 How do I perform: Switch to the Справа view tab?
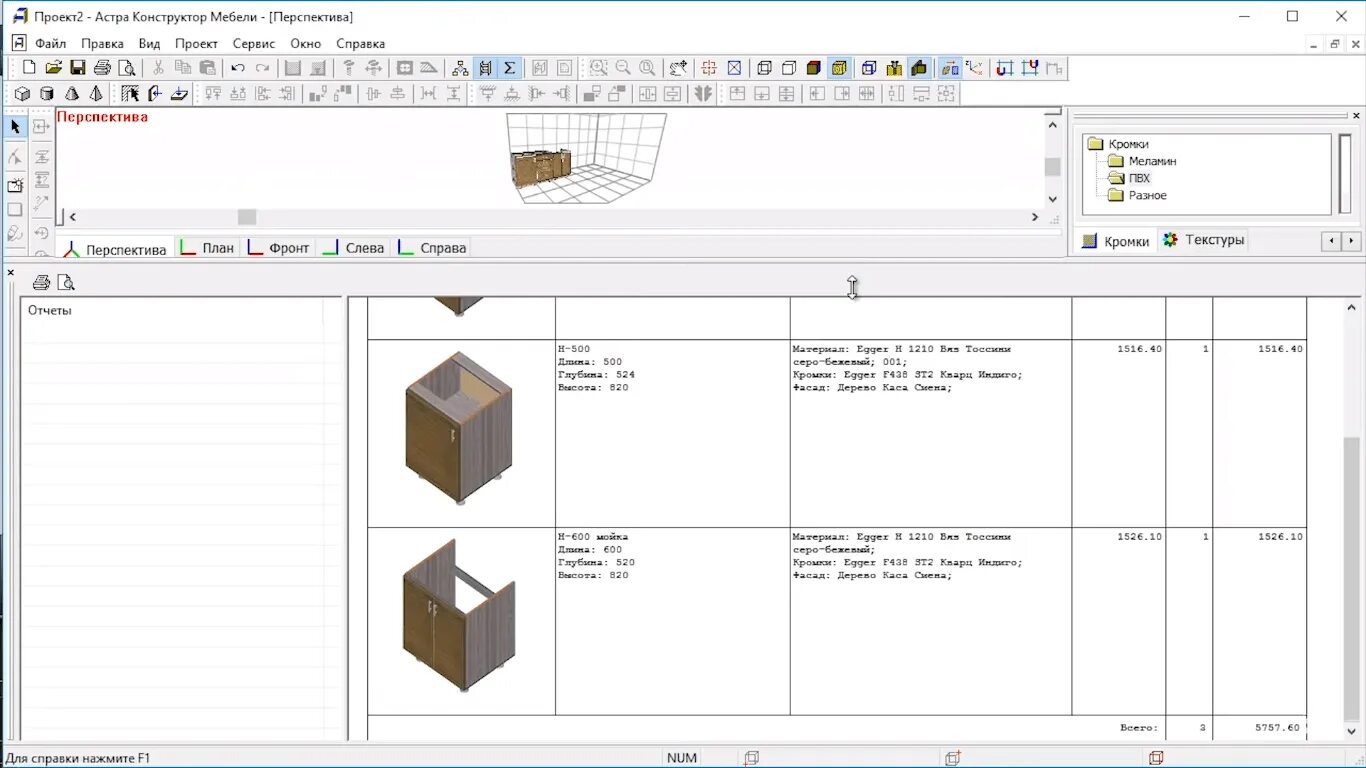(432, 248)
